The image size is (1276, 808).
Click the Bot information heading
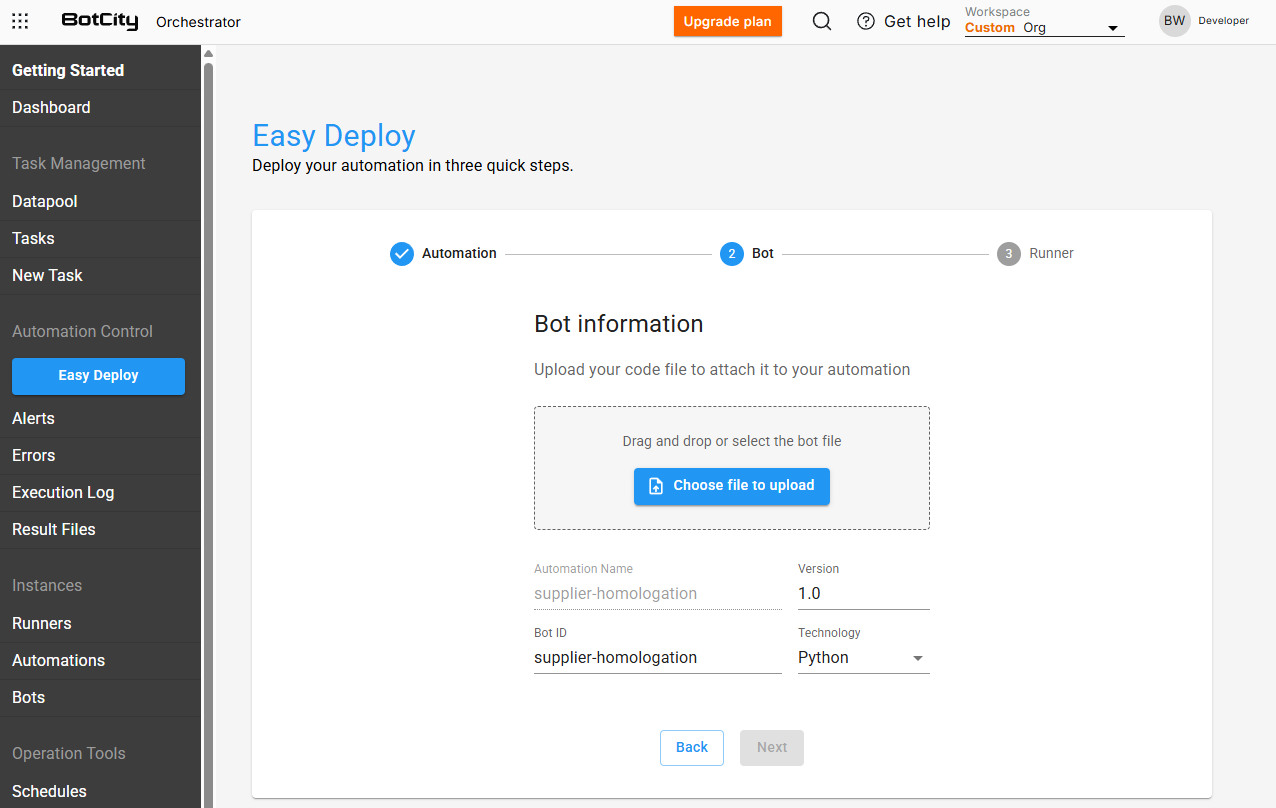pyautogui.click(x=619, y=325)
